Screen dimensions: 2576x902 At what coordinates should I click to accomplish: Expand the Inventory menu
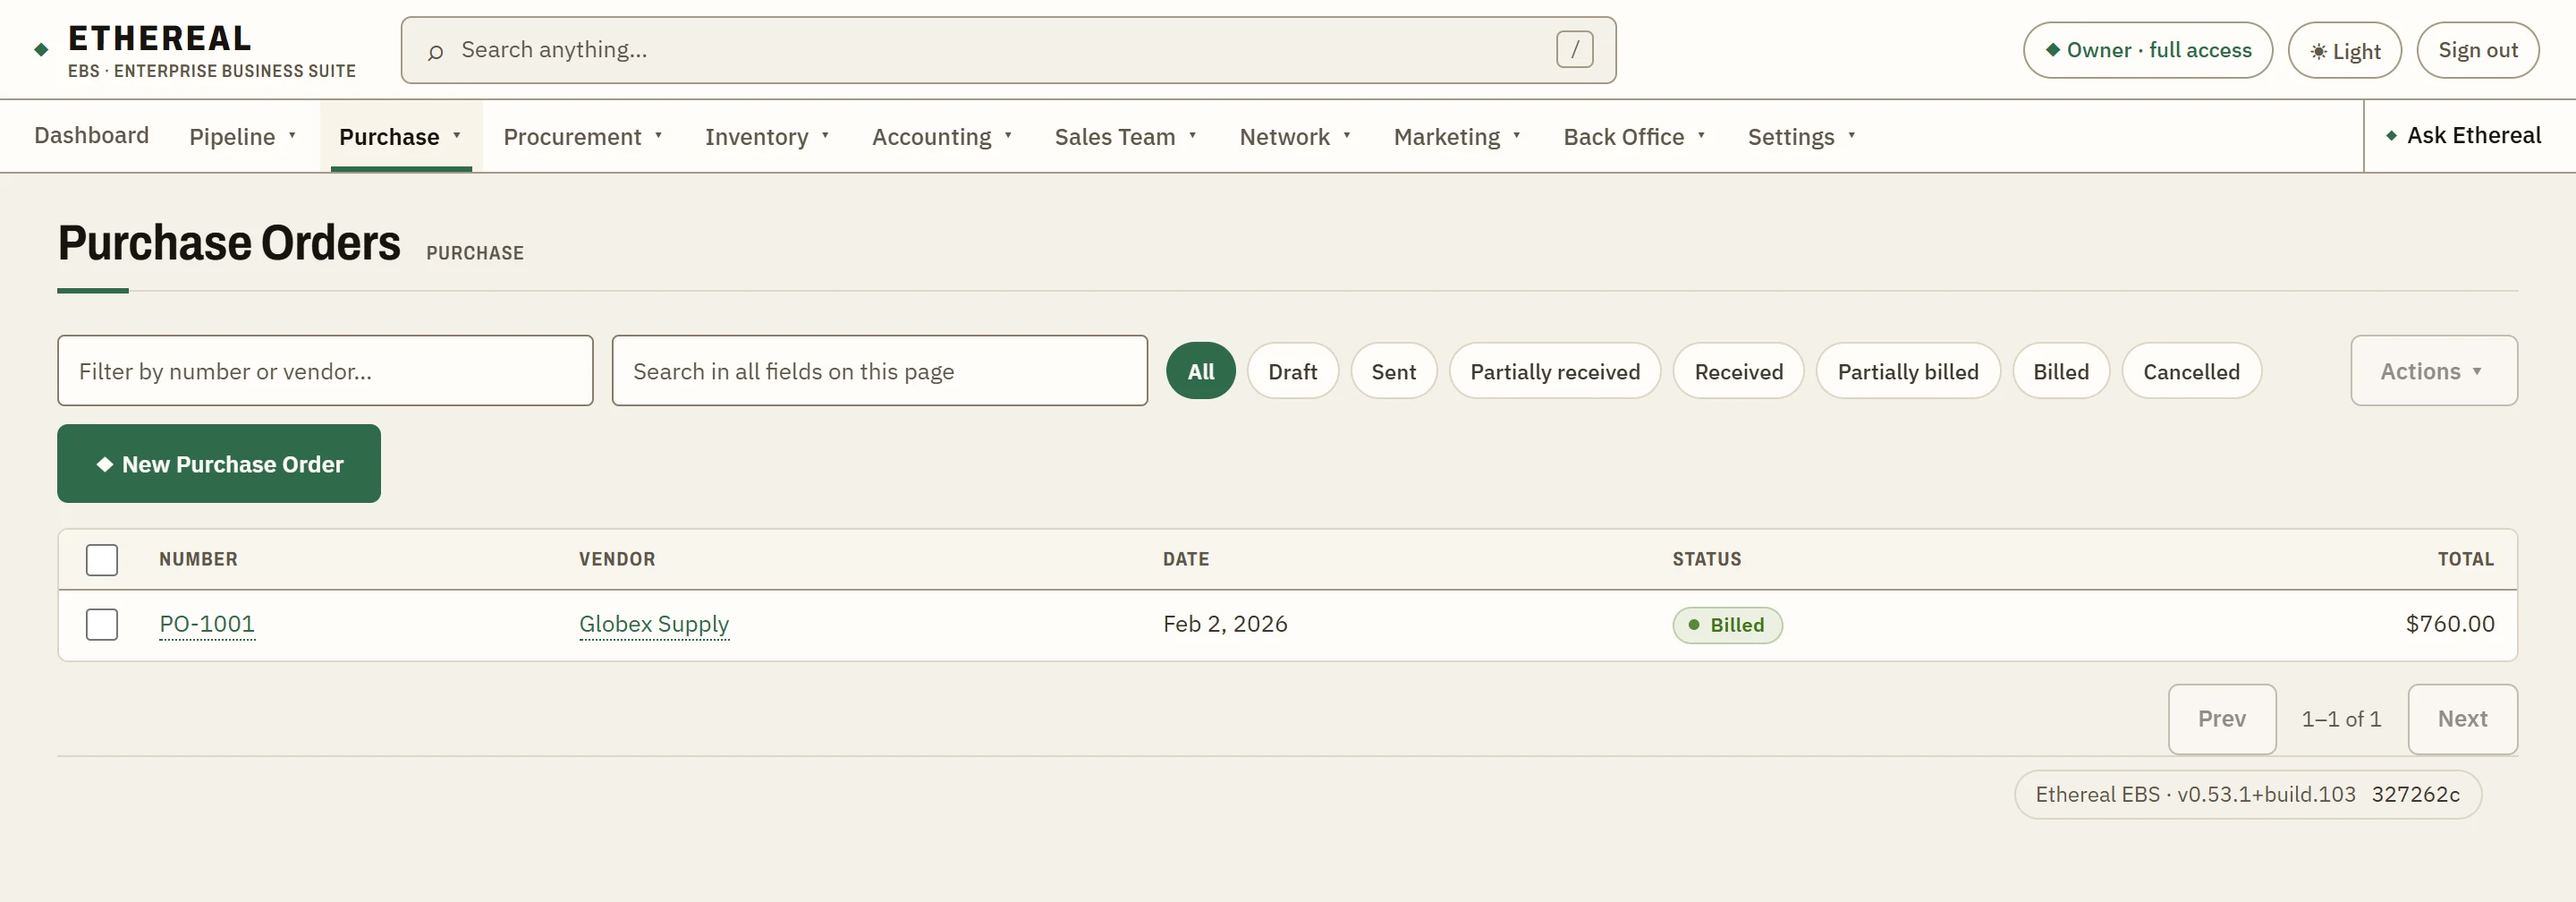click(x=767, y=136)
